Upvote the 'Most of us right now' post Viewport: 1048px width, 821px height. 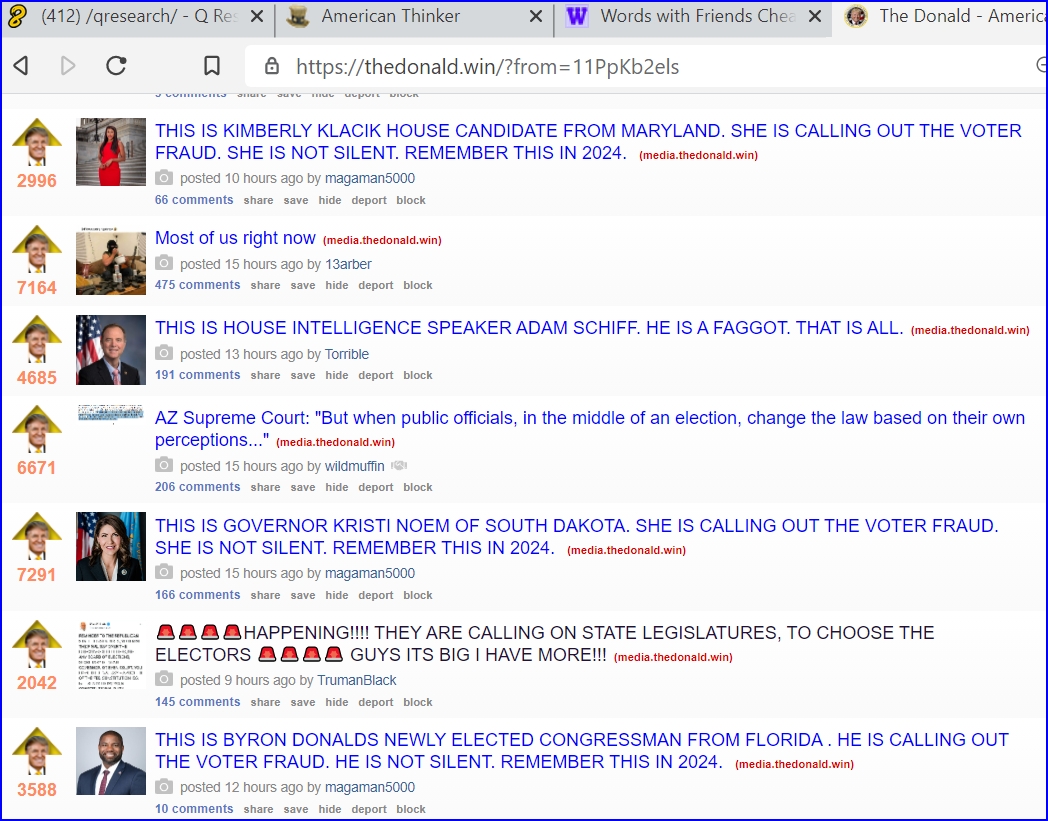point(37,249)
